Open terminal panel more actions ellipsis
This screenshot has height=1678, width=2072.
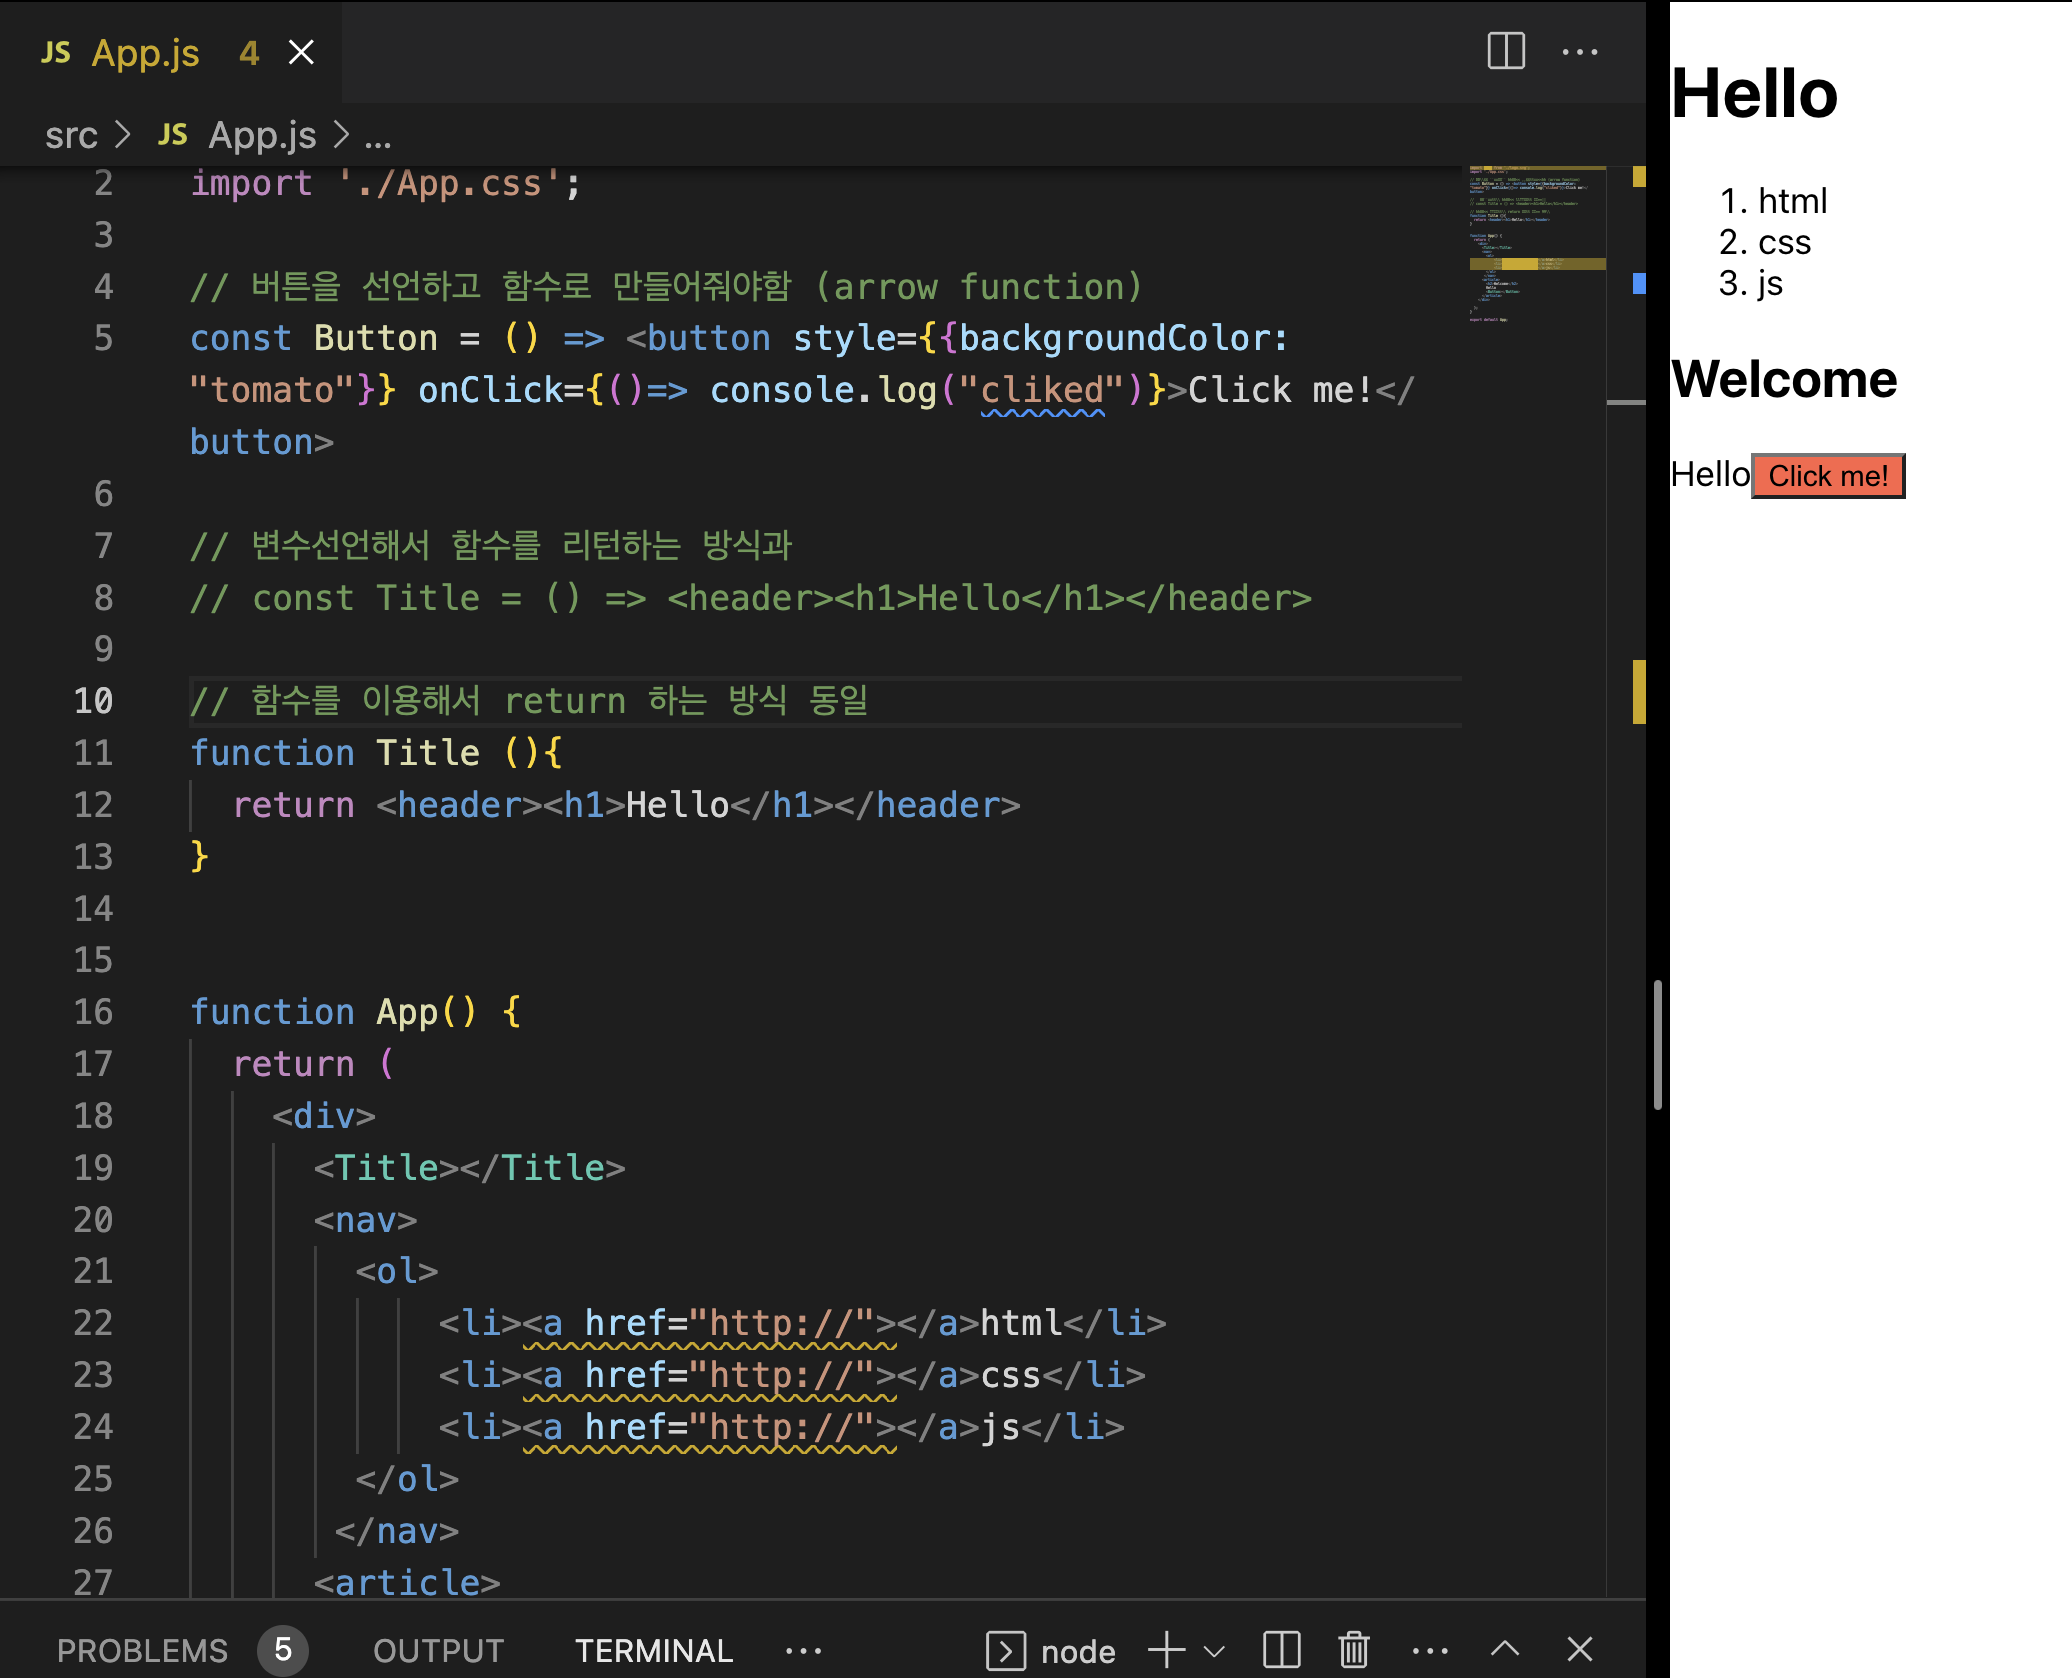point(1429,1650)
